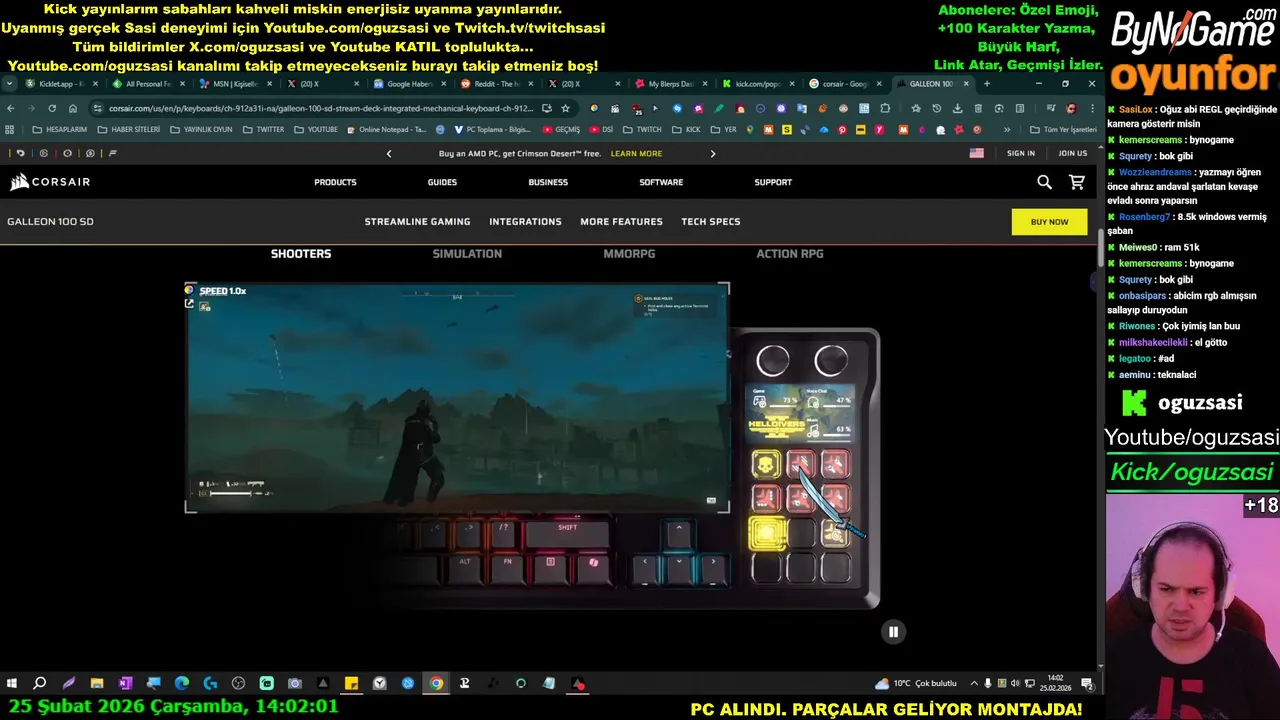
Task: Select ACTION RPG game tab
Action: pos(790,254)
